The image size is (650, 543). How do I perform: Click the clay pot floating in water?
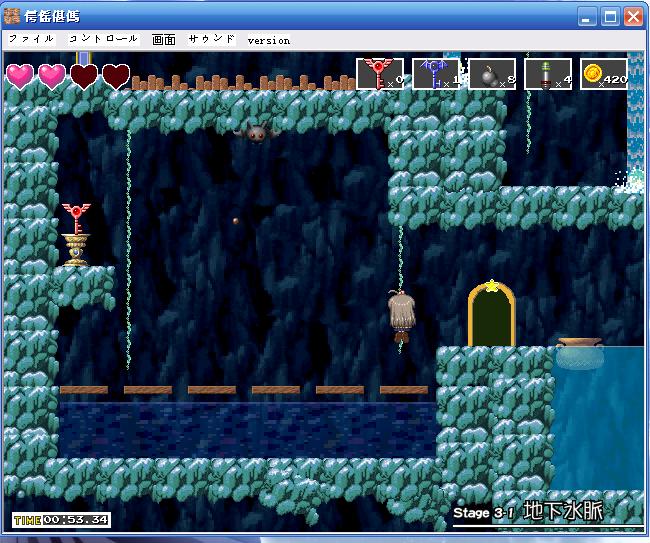point(580,353)
